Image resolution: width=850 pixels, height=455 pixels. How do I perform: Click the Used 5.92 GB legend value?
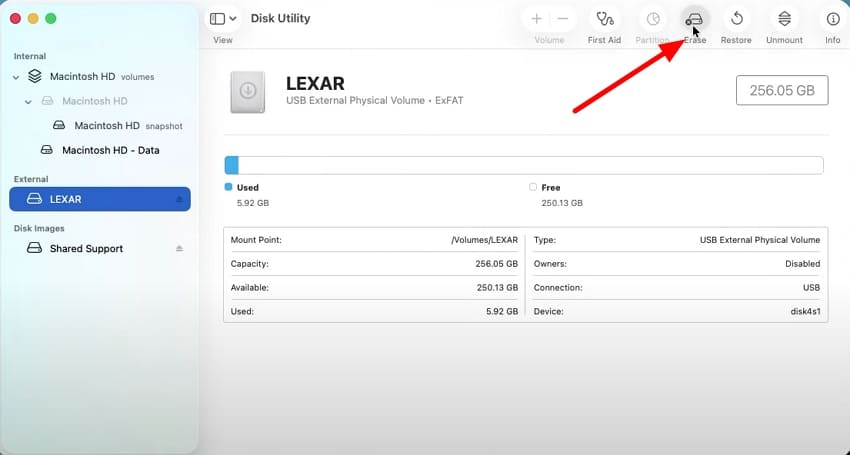pos(253,203)
